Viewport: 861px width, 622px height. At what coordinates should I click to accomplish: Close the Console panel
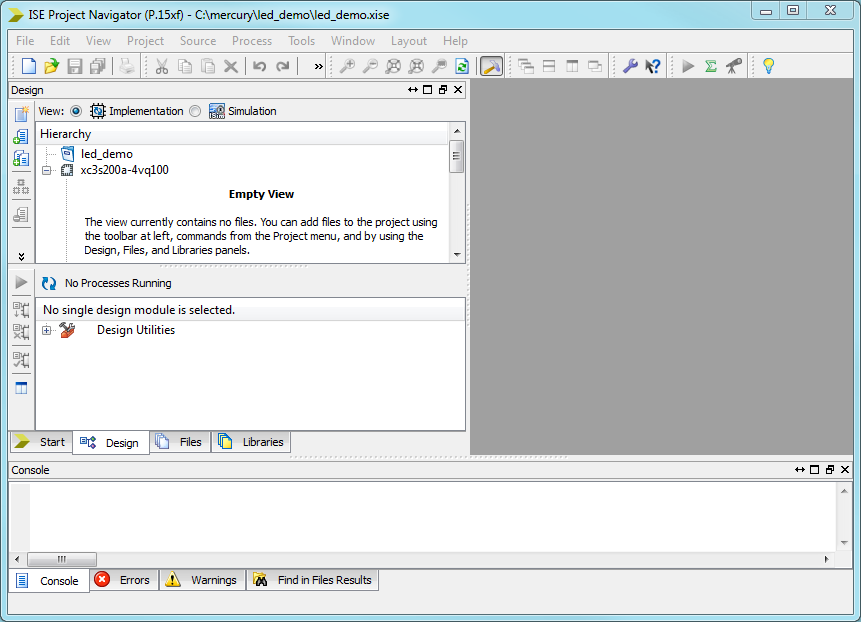(x=845, y=469)
